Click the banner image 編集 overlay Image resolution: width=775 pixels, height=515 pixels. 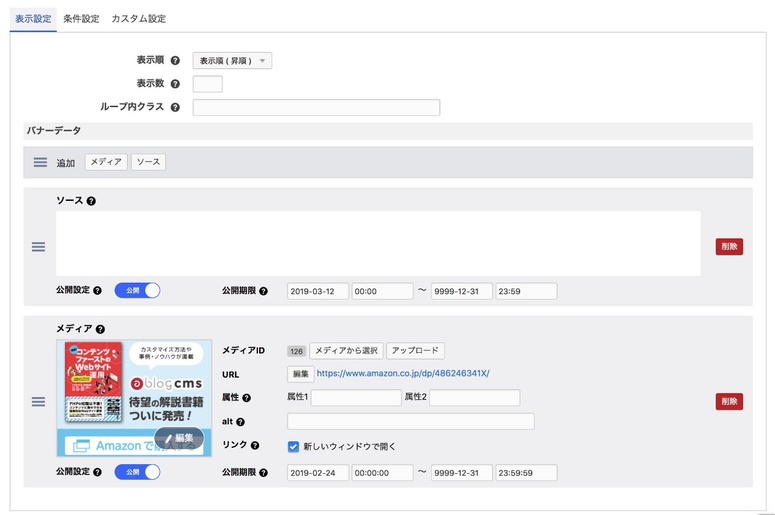(179, 438)
